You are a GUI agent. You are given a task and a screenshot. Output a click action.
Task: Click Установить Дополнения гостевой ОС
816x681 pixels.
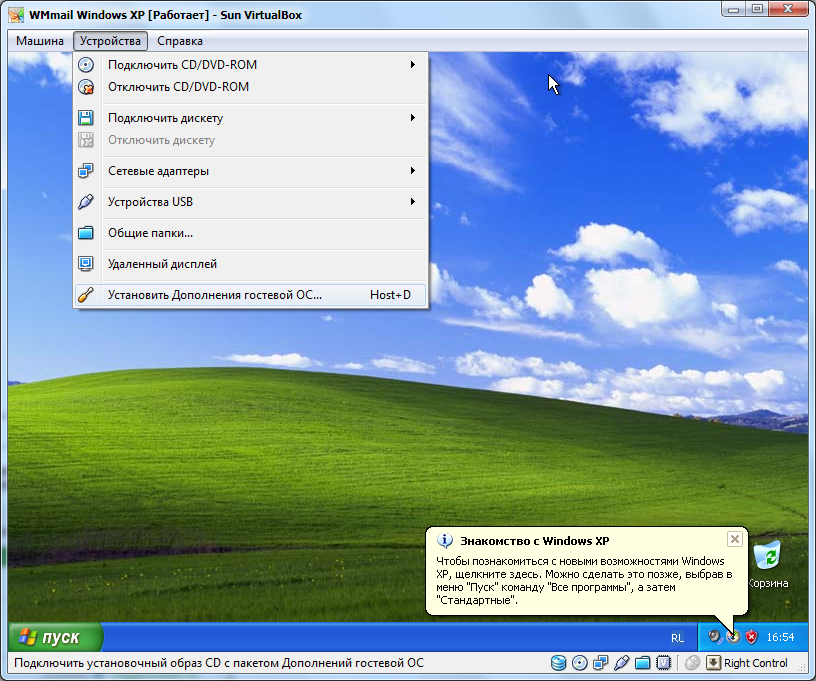click(x=250, y=295)
